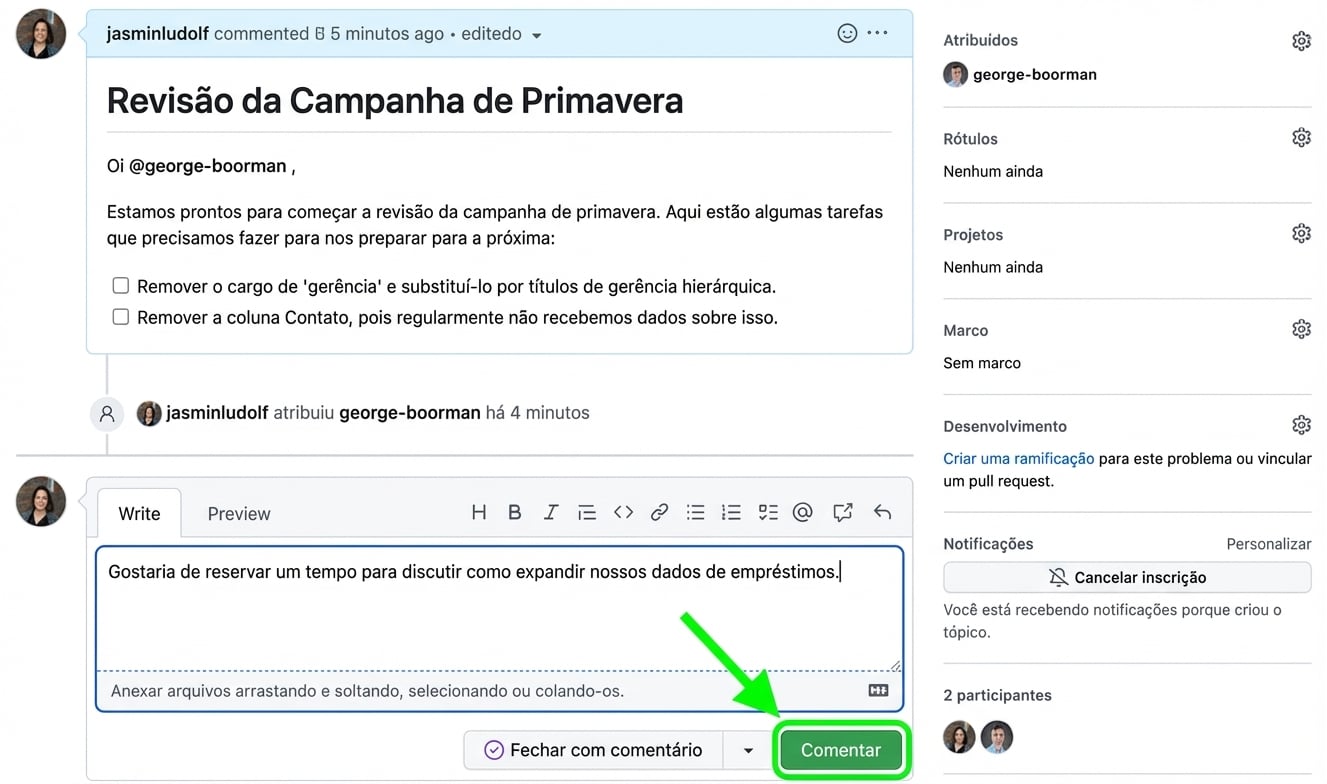The height and width of the screenshot is (784, 1327).
Task: Click the '5 minutos ago' timestamp
Action: pyautogui.click(x=387, y=33)
